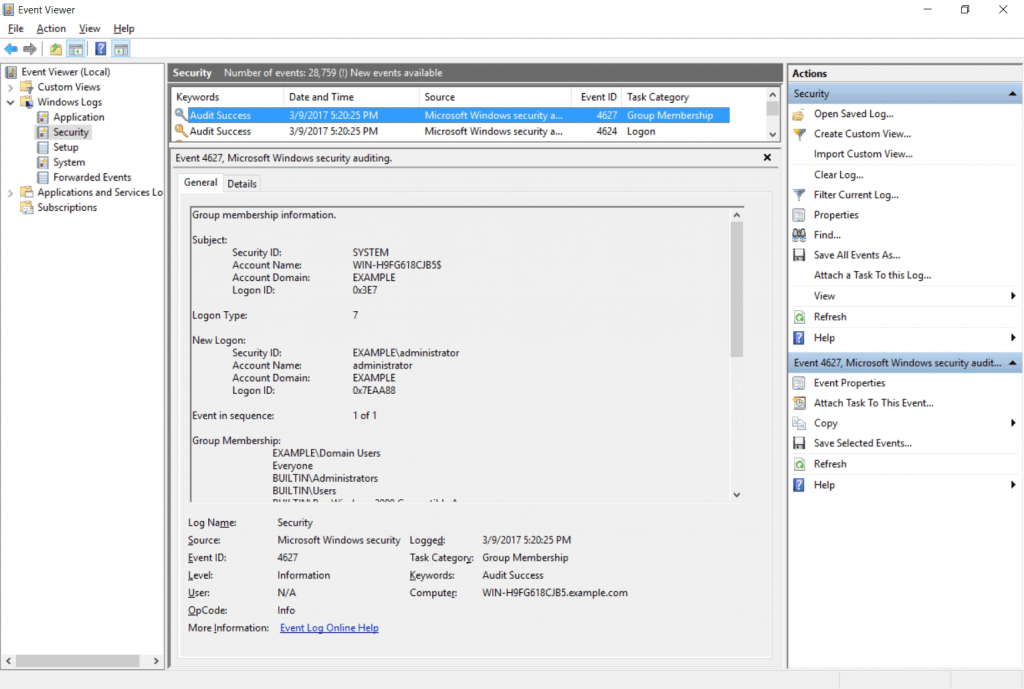Collapse the Security actions section

1011,93
